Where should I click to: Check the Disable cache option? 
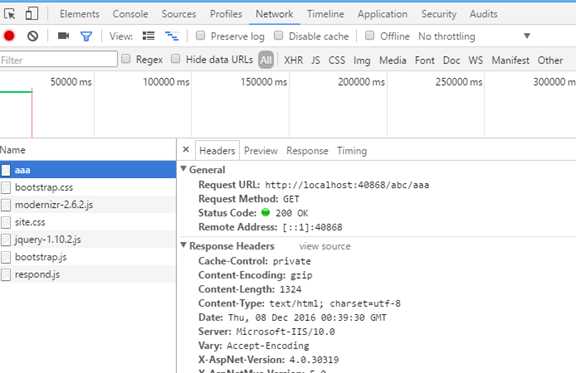(x=278, y=36)
